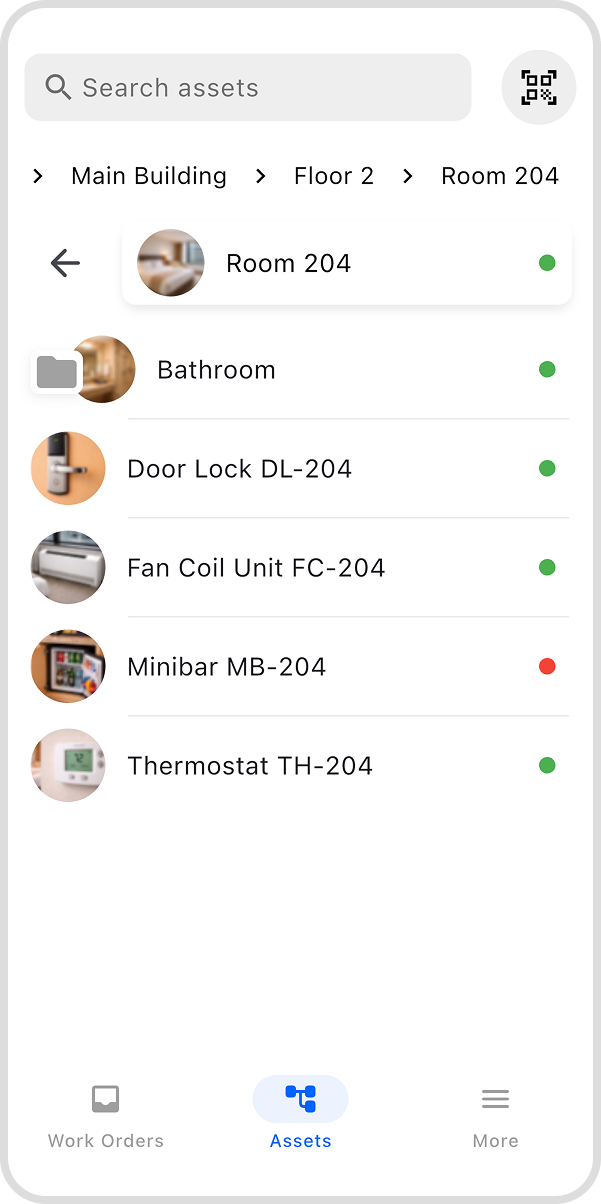Switch to the Work Orders tab

pyautogui.click(x=106, y=1141)
